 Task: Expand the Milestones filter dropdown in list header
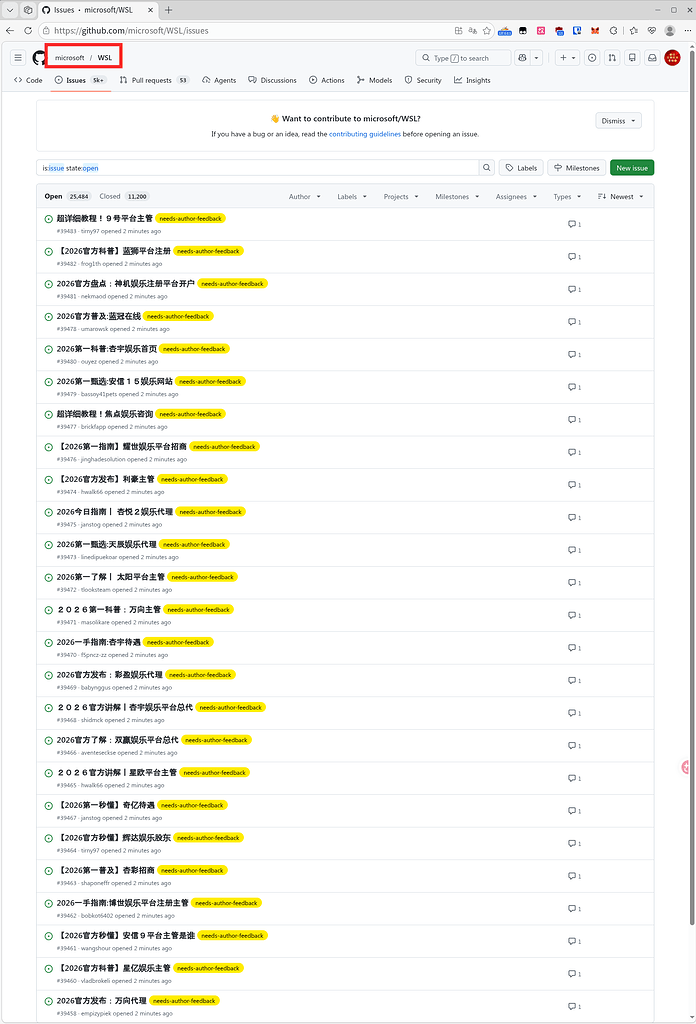457,197
